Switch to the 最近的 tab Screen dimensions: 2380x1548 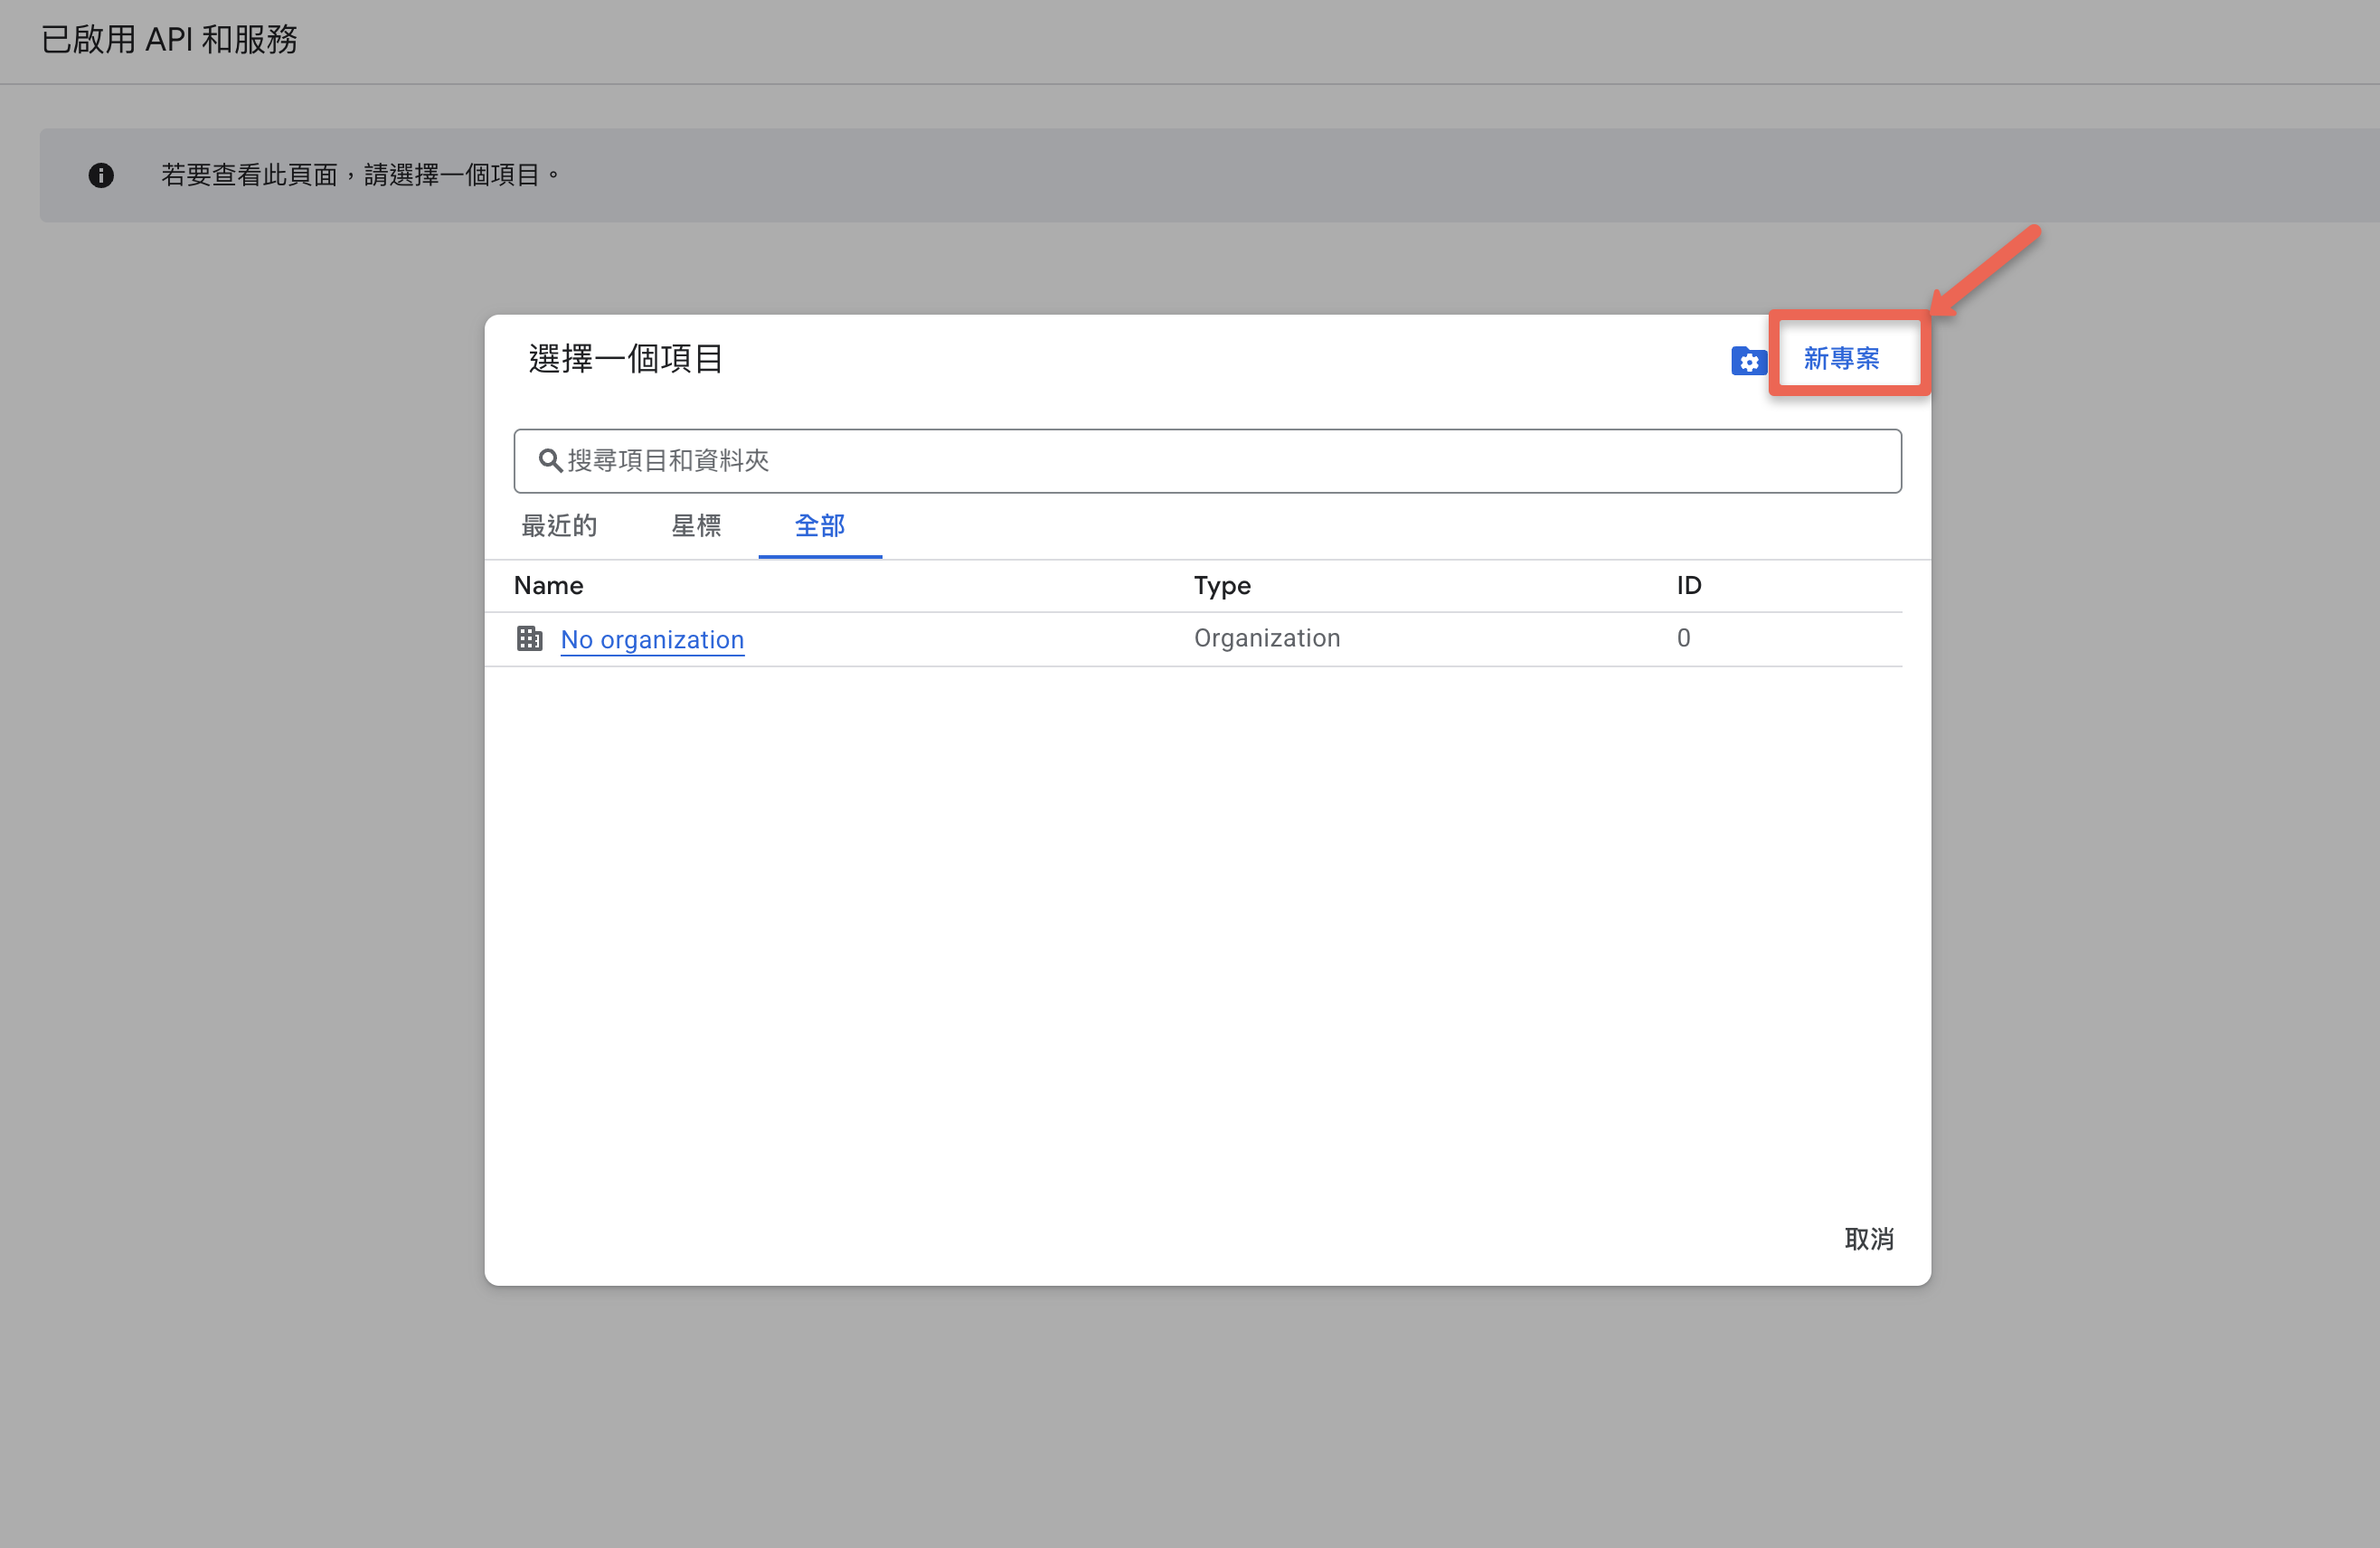(x=559, y=525)
